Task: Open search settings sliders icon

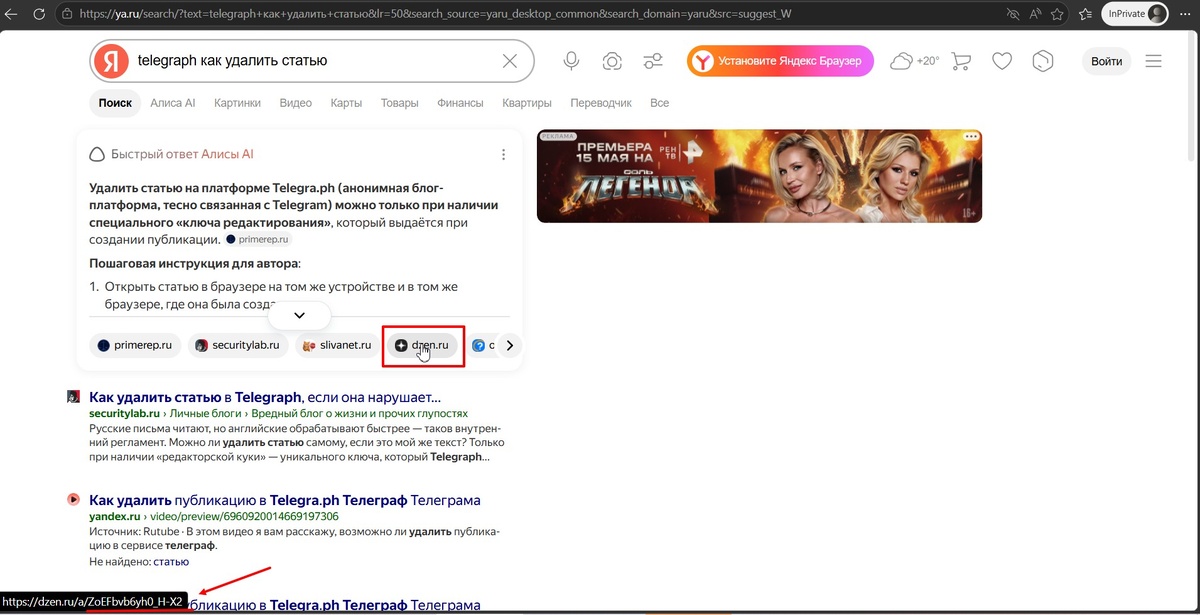Action: (x=653, y=61)
